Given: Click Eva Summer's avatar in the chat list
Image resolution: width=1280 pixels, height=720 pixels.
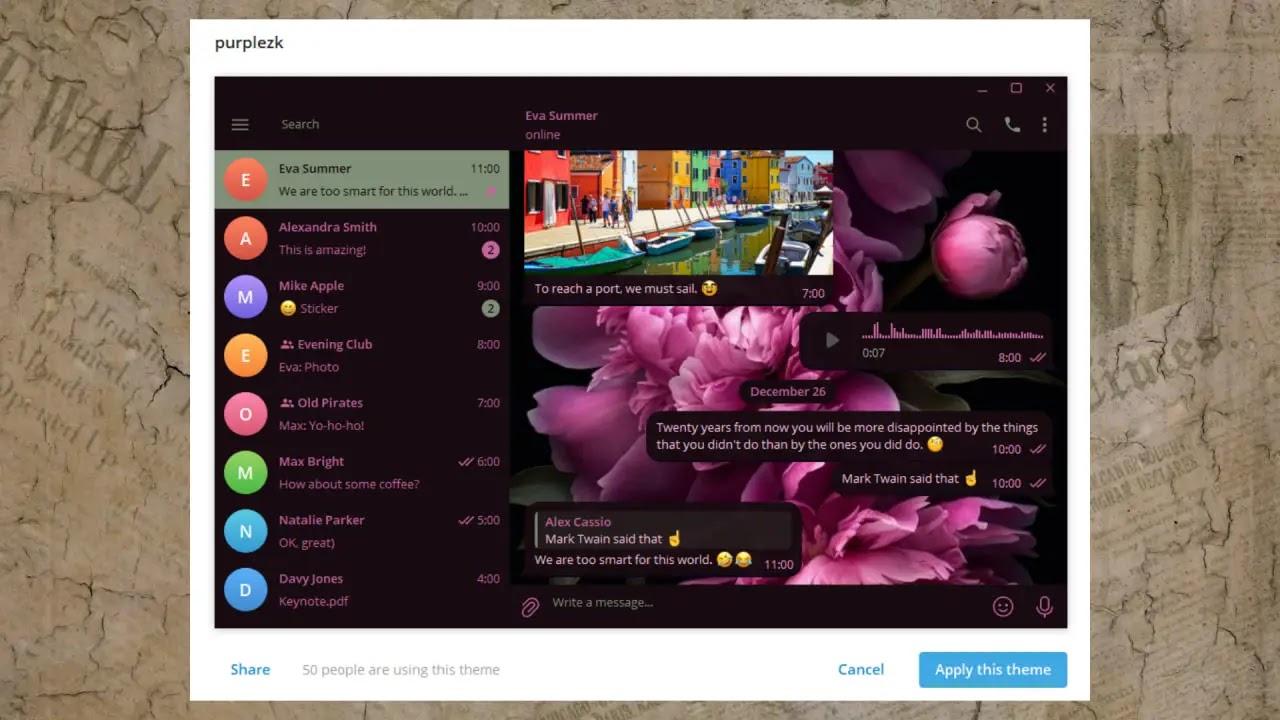Looking at the screenshot, I should coord(245,180).
